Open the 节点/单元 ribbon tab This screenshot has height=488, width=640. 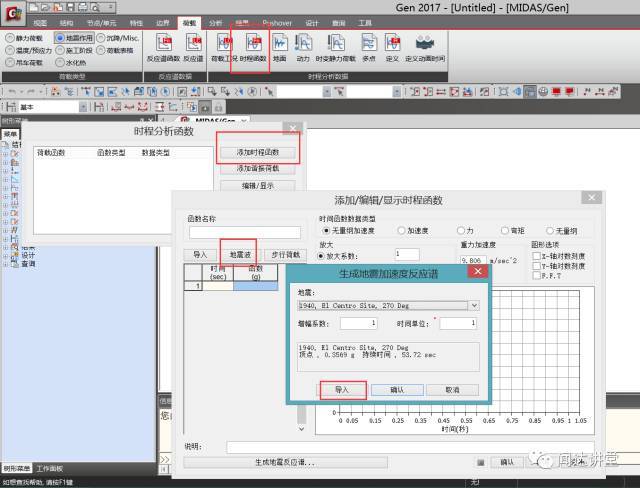pyautogui.click(x=102, y=23)
